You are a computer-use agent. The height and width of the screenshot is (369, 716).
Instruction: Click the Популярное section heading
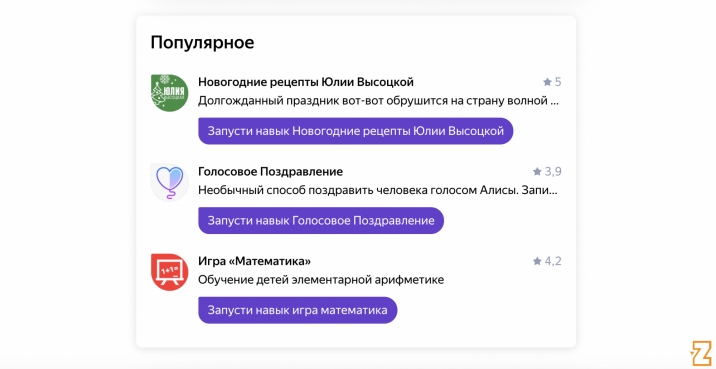(x=202, y=42)
